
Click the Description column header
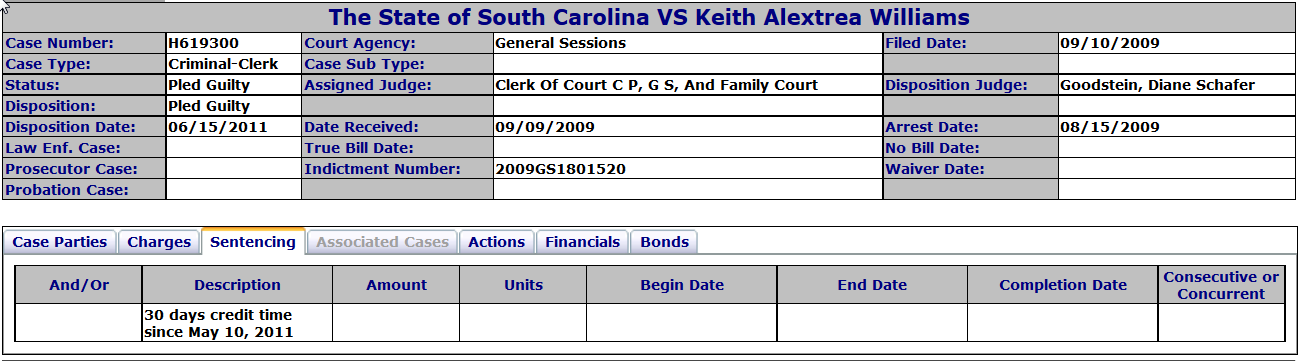point(237,285)
